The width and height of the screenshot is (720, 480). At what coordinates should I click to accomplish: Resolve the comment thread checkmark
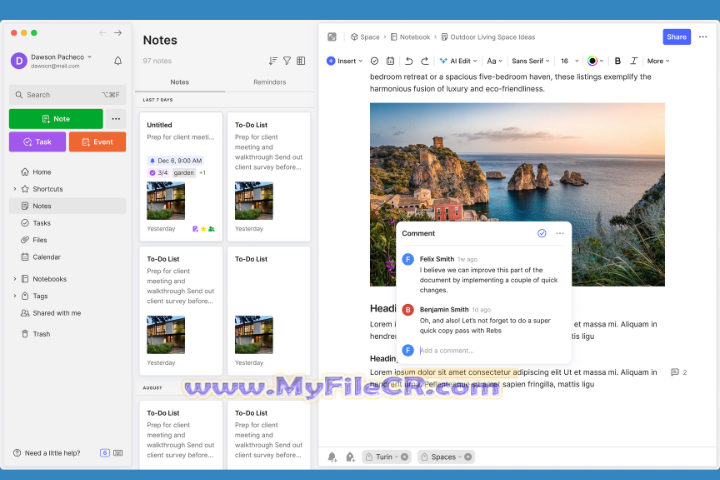pos(542,233)
